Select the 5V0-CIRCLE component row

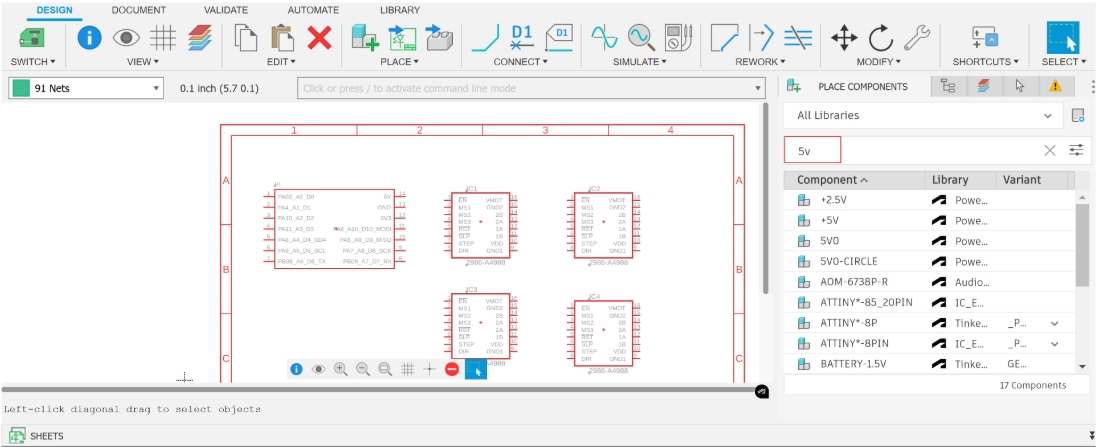pos(930,261)
